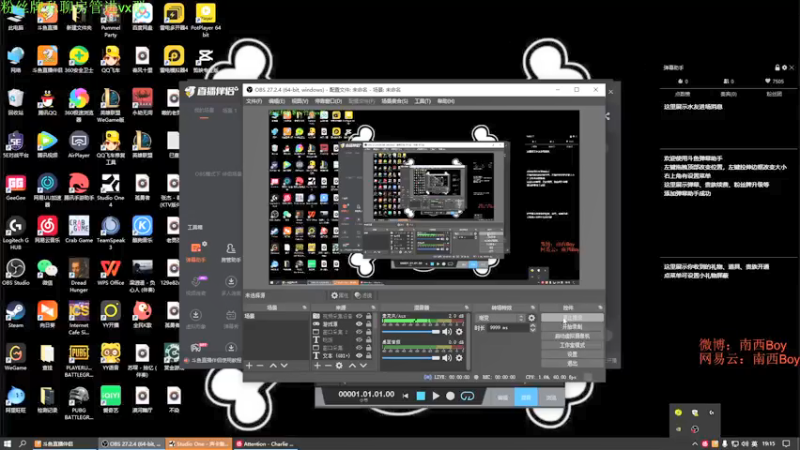The width and height of the screenshot is (800, 450).
Task: Toggle lock on 窗口采集 2 source
Action: (368, 332)
